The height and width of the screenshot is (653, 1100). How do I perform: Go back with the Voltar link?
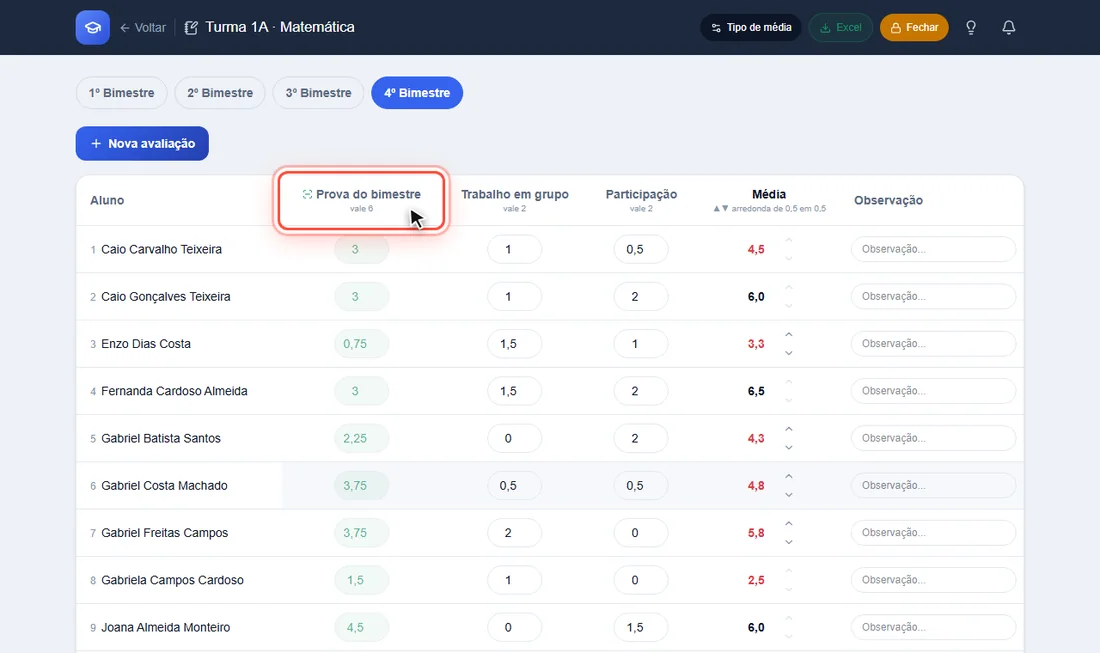click(x=143, y=28)
